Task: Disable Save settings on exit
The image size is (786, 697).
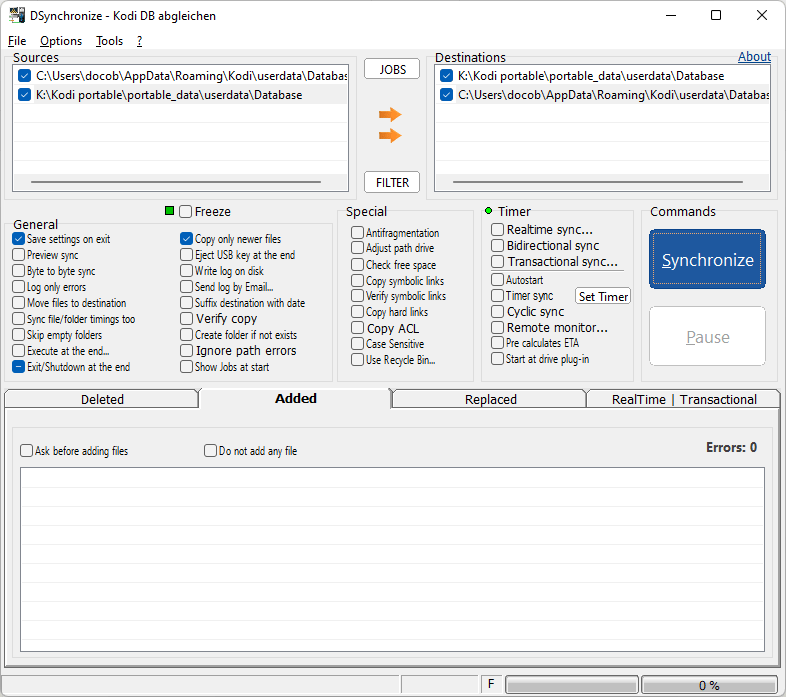Action: (19, 239)
